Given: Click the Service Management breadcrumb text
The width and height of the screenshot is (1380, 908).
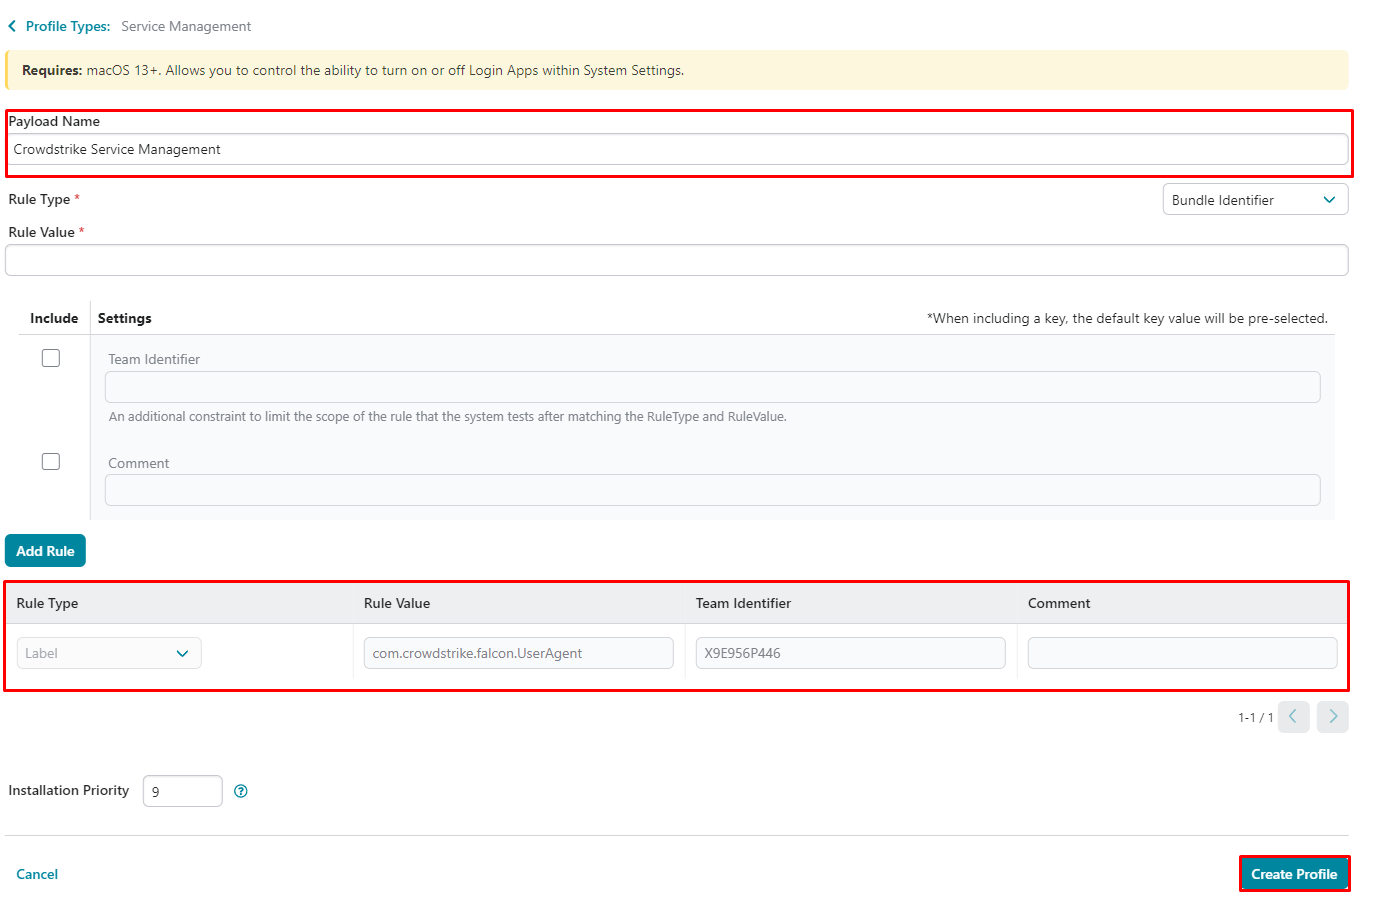Looking at the screenshot, I should point(186,27).
